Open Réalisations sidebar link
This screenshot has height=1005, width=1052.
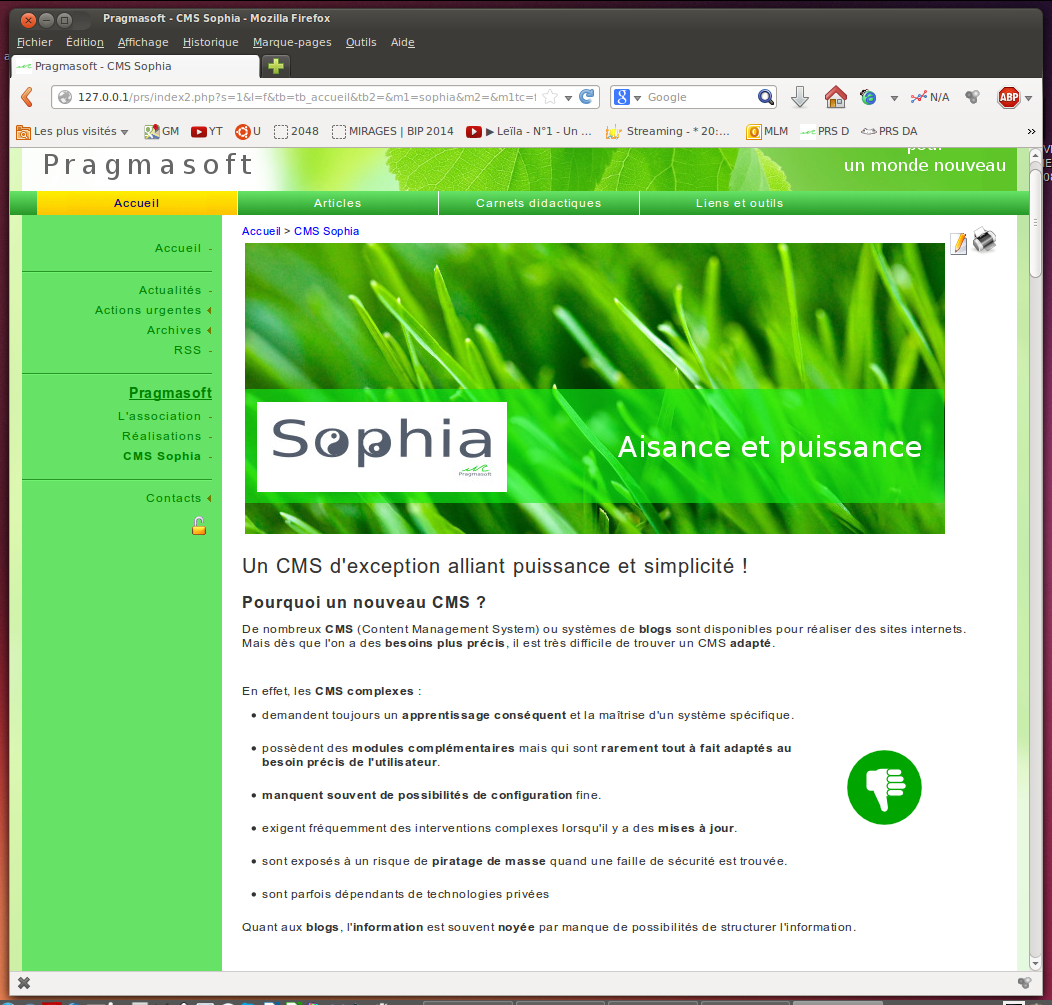tap(162, 436)
